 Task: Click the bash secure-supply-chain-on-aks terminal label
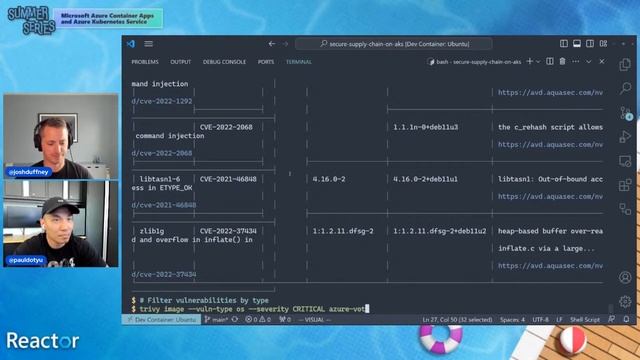474,62
